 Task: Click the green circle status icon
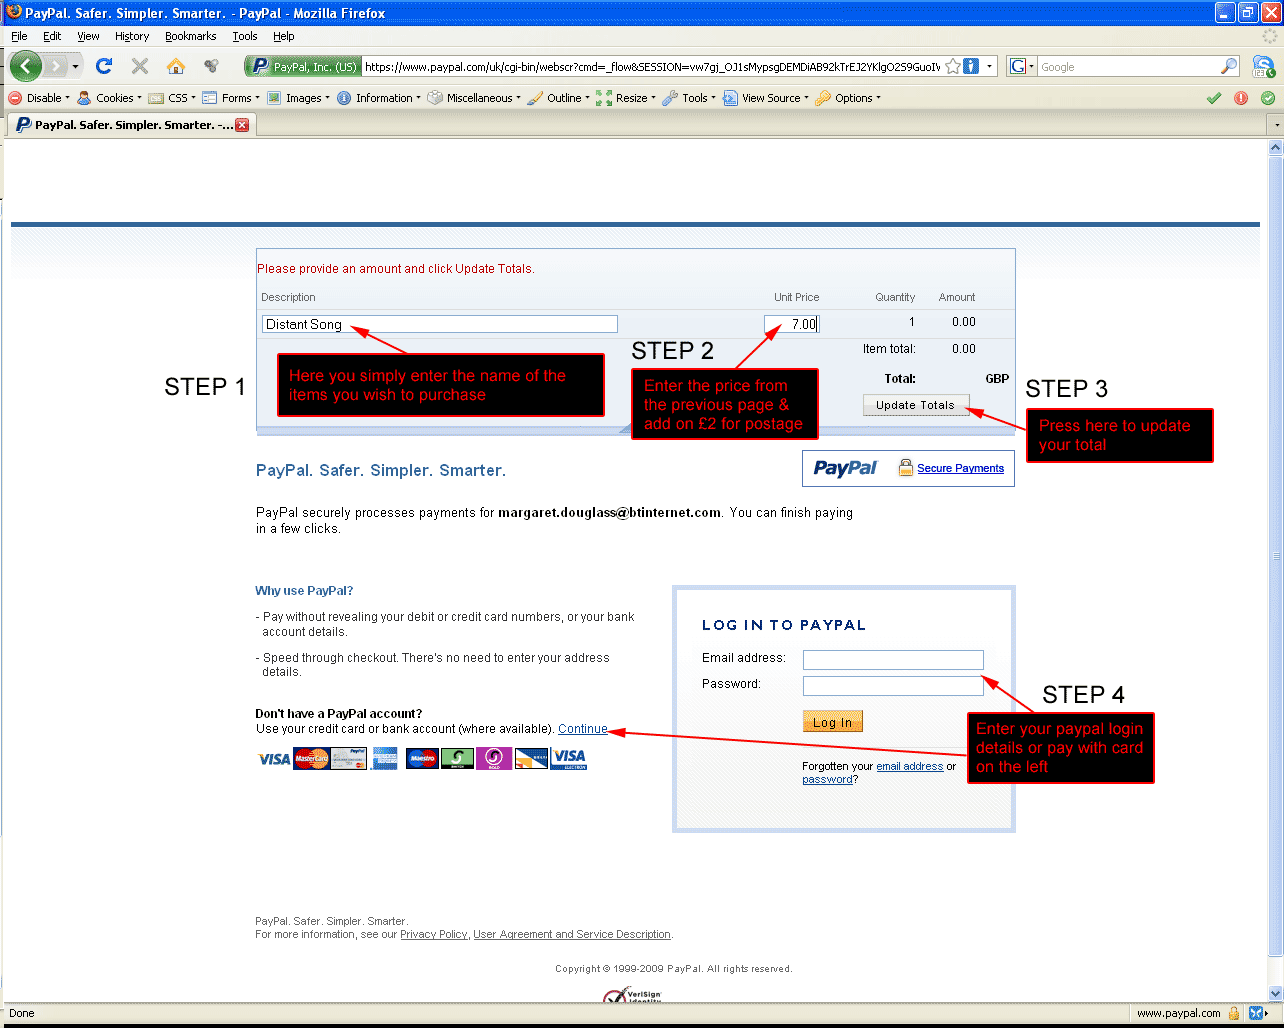pos(1268,98)
